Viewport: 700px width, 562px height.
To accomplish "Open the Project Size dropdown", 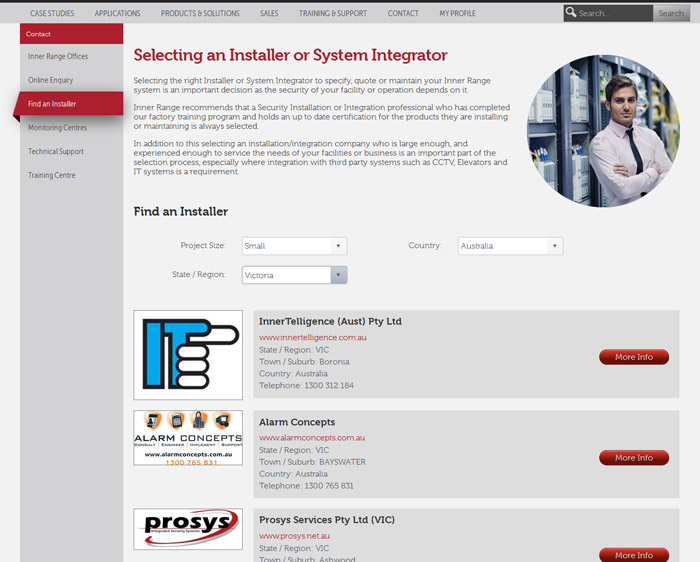I will pyautogui.click(x=293, y=246).
